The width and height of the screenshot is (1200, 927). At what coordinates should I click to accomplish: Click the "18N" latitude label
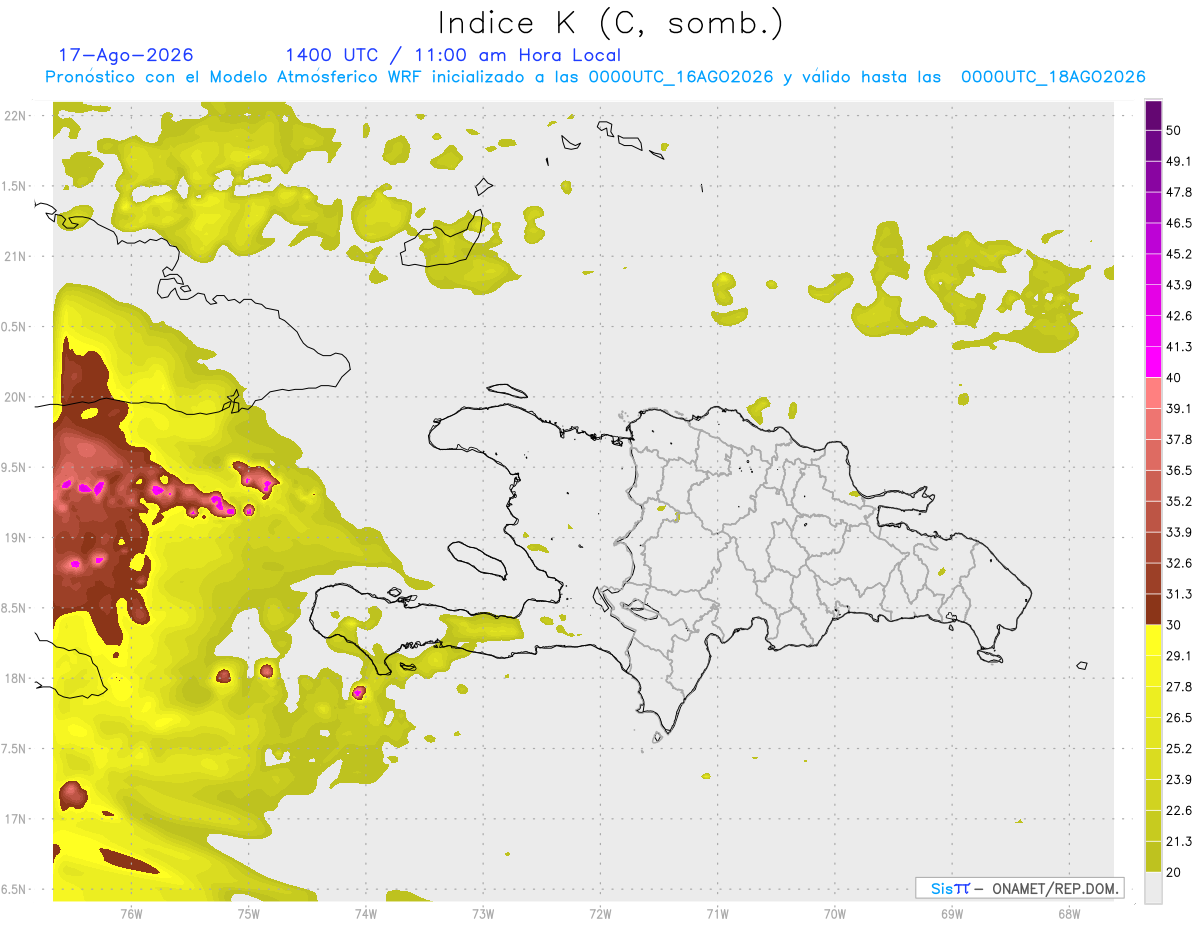pos(15,678)
